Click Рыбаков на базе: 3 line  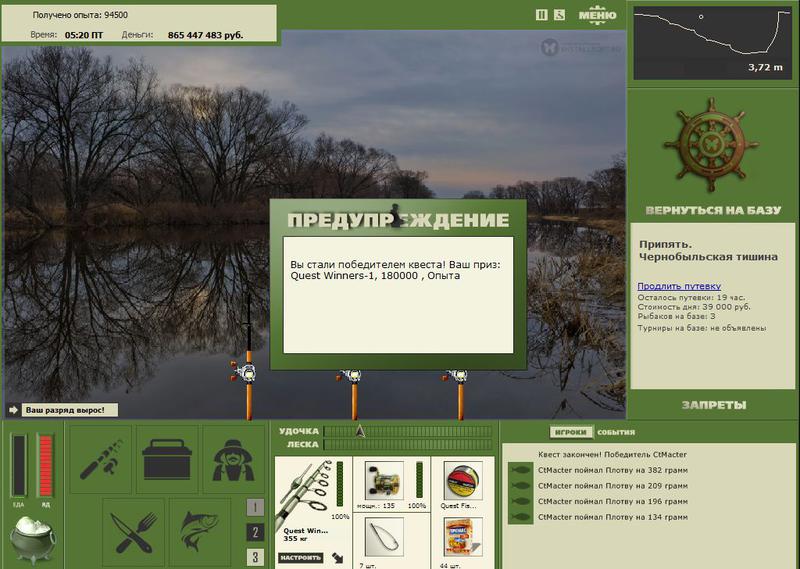point(677,316)
